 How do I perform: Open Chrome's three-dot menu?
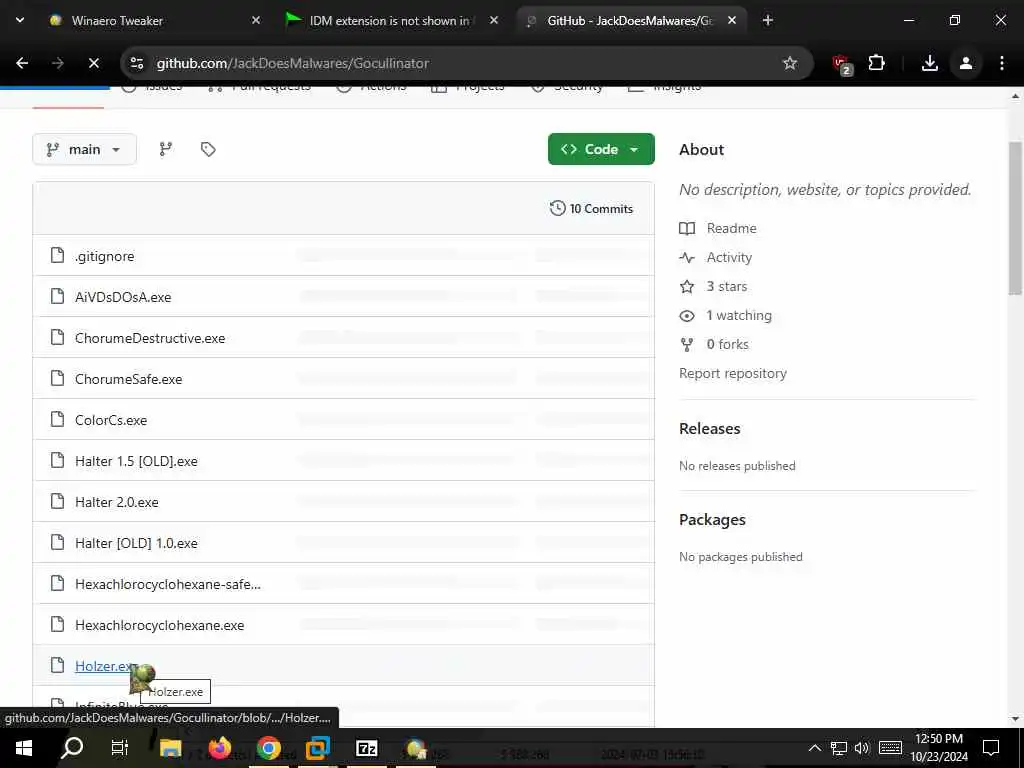[1002, 63]
